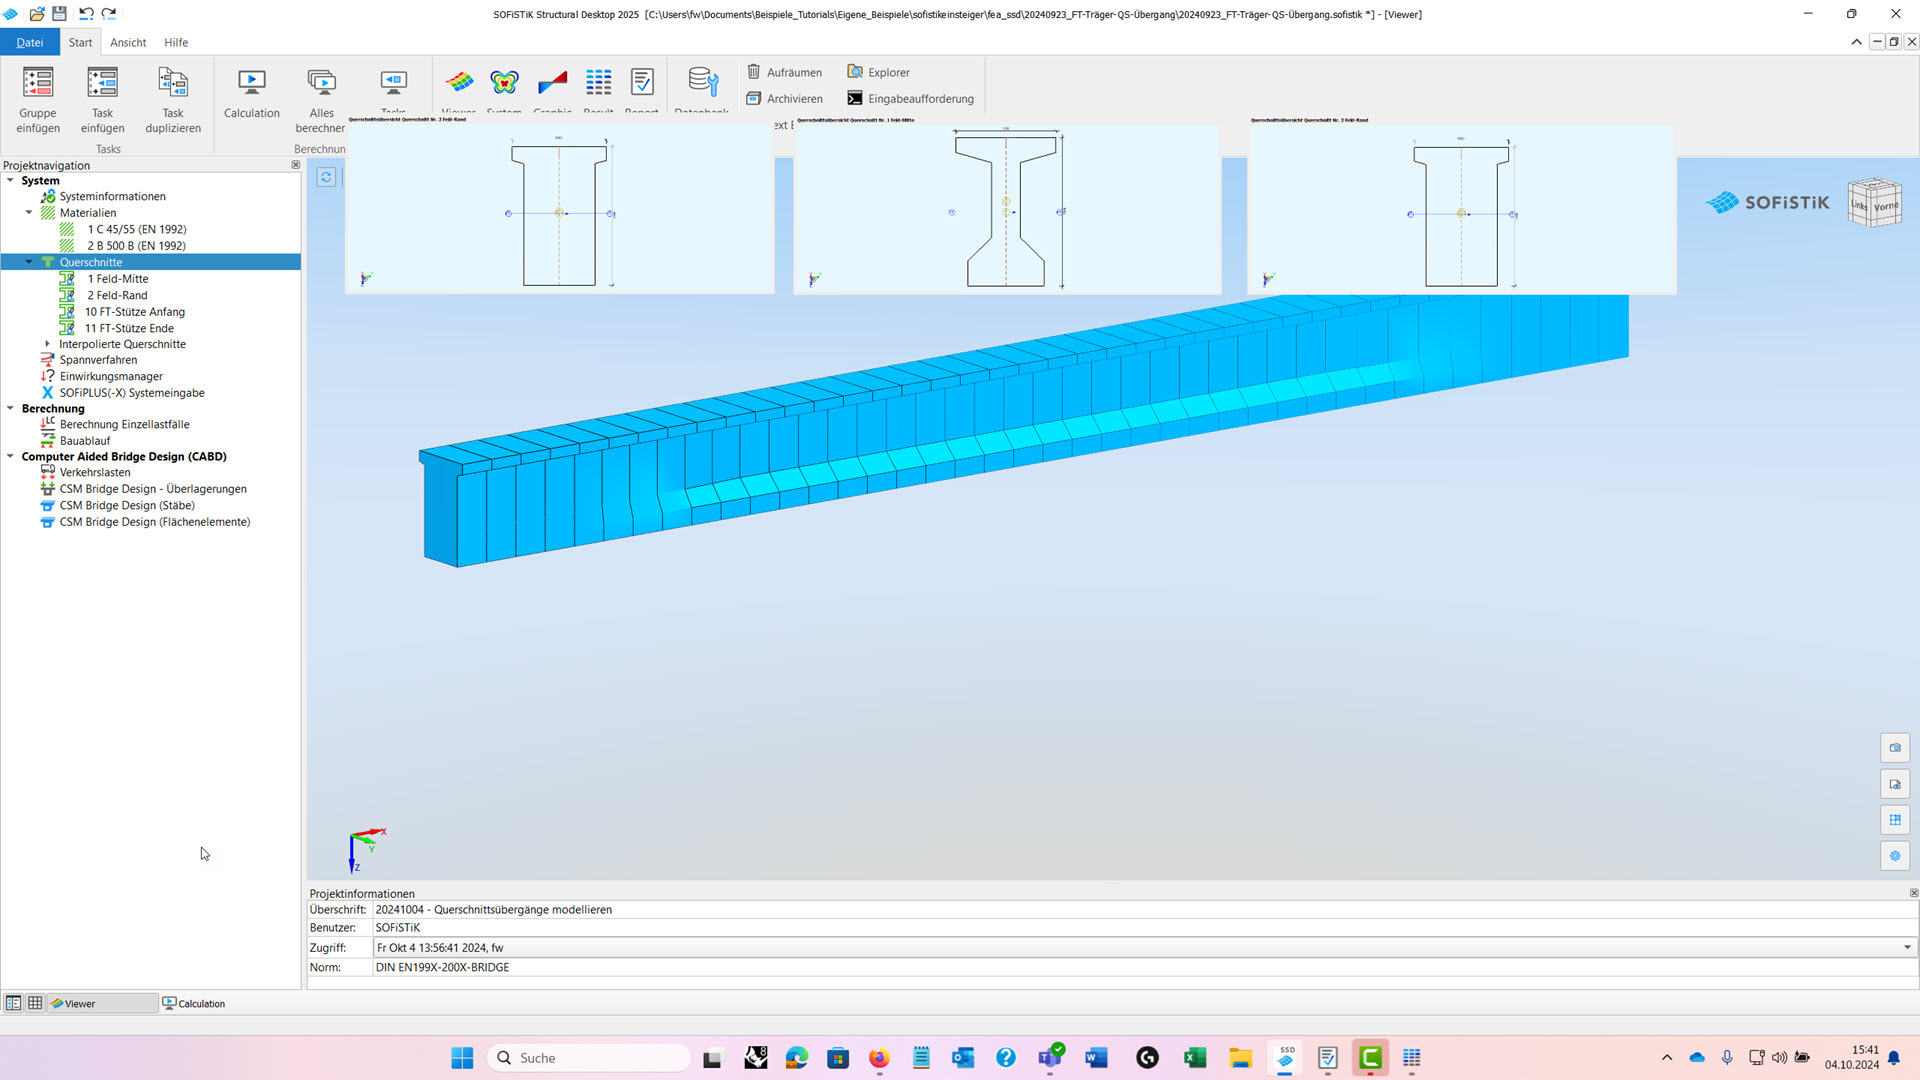Open the Ansicht ribbon tab
The height and width of the screenshot is (1080, 1920).
(128, 42)
